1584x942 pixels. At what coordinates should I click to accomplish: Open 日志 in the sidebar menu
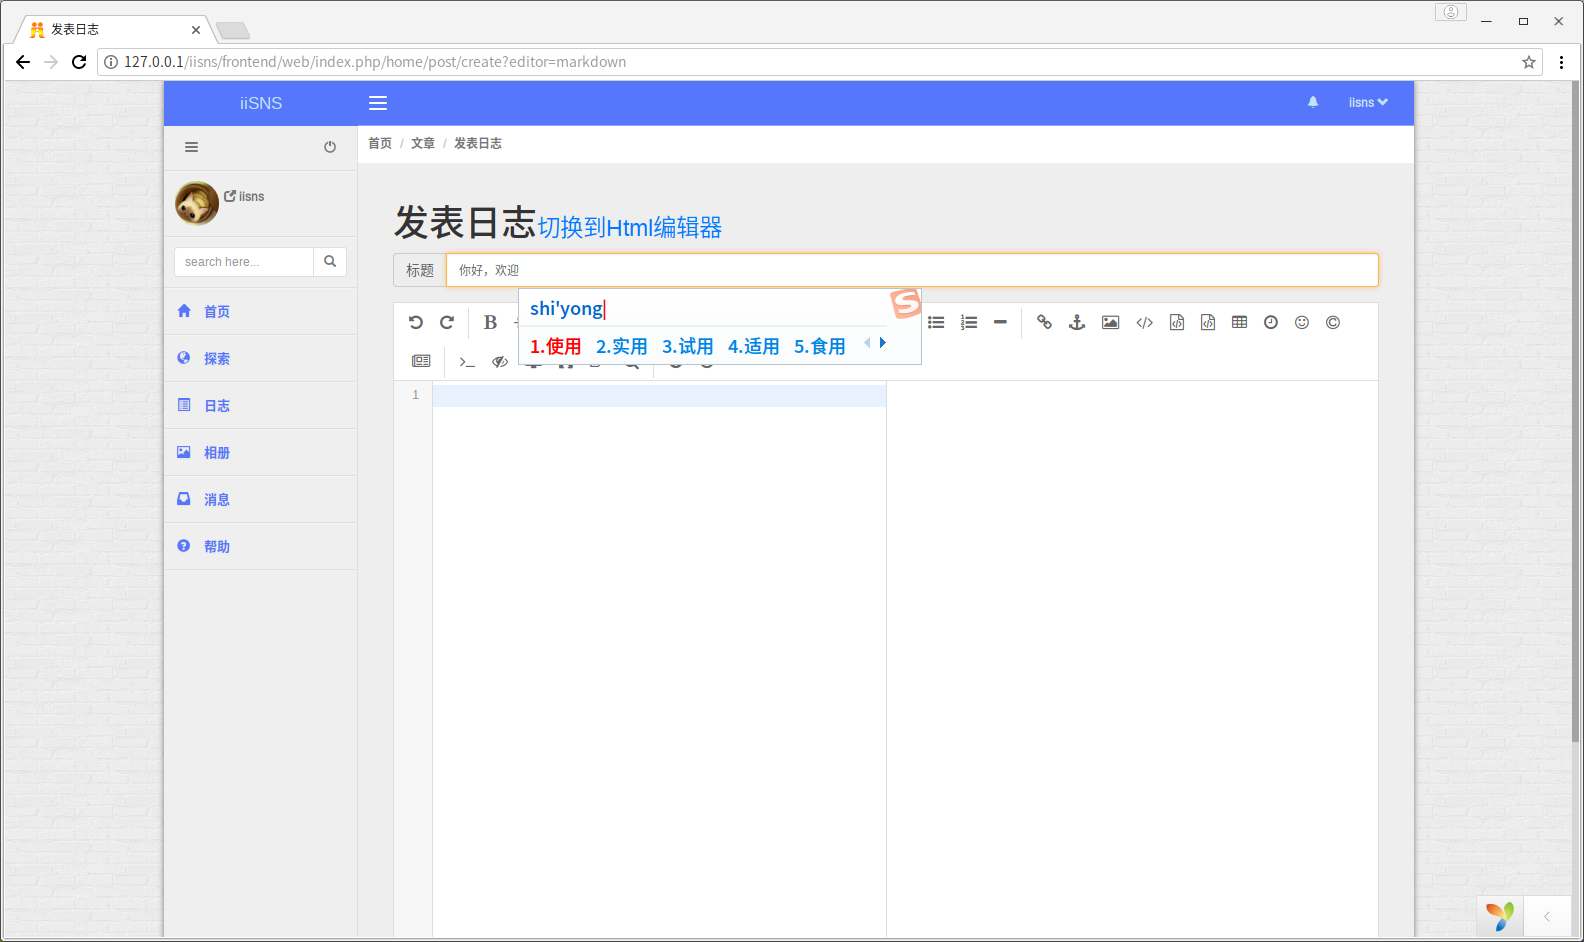[260, 405]
